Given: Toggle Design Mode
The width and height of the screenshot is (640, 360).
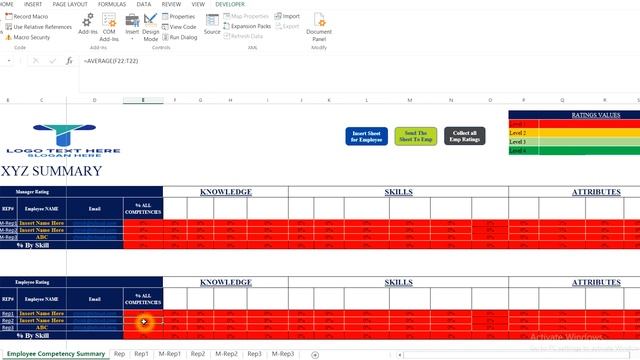Looking at the screenshot, I should 151,27.
